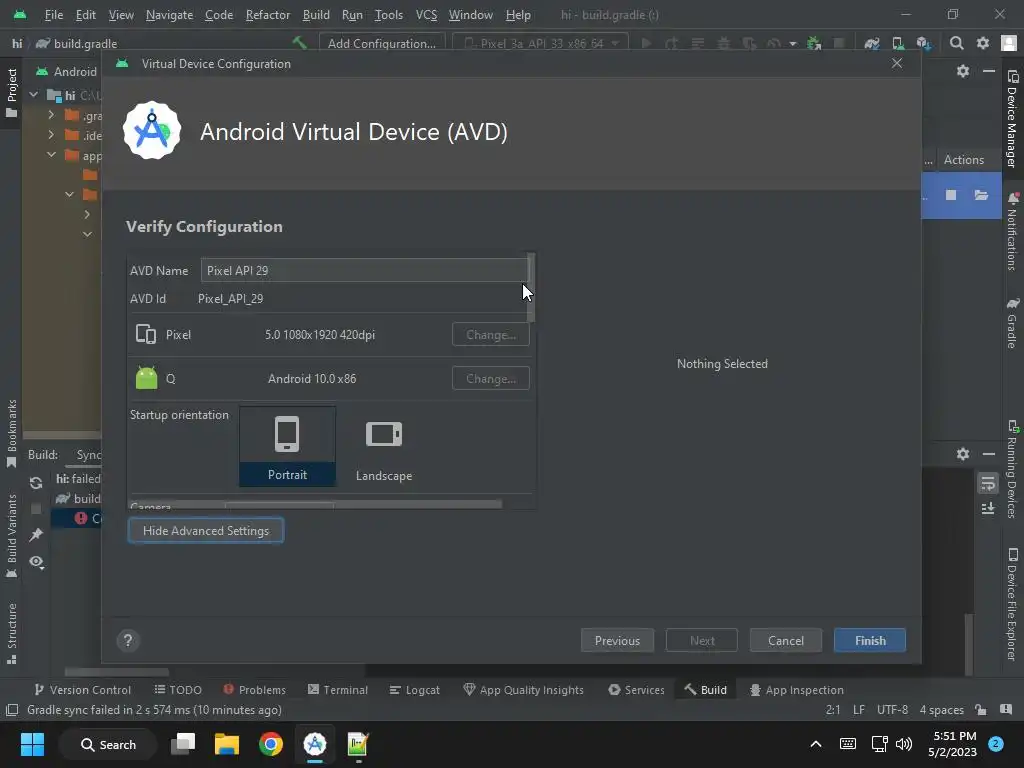Click the Build panel settings gear
The width and height of the screenshot is (1024, 768).
tap(963, 454)
